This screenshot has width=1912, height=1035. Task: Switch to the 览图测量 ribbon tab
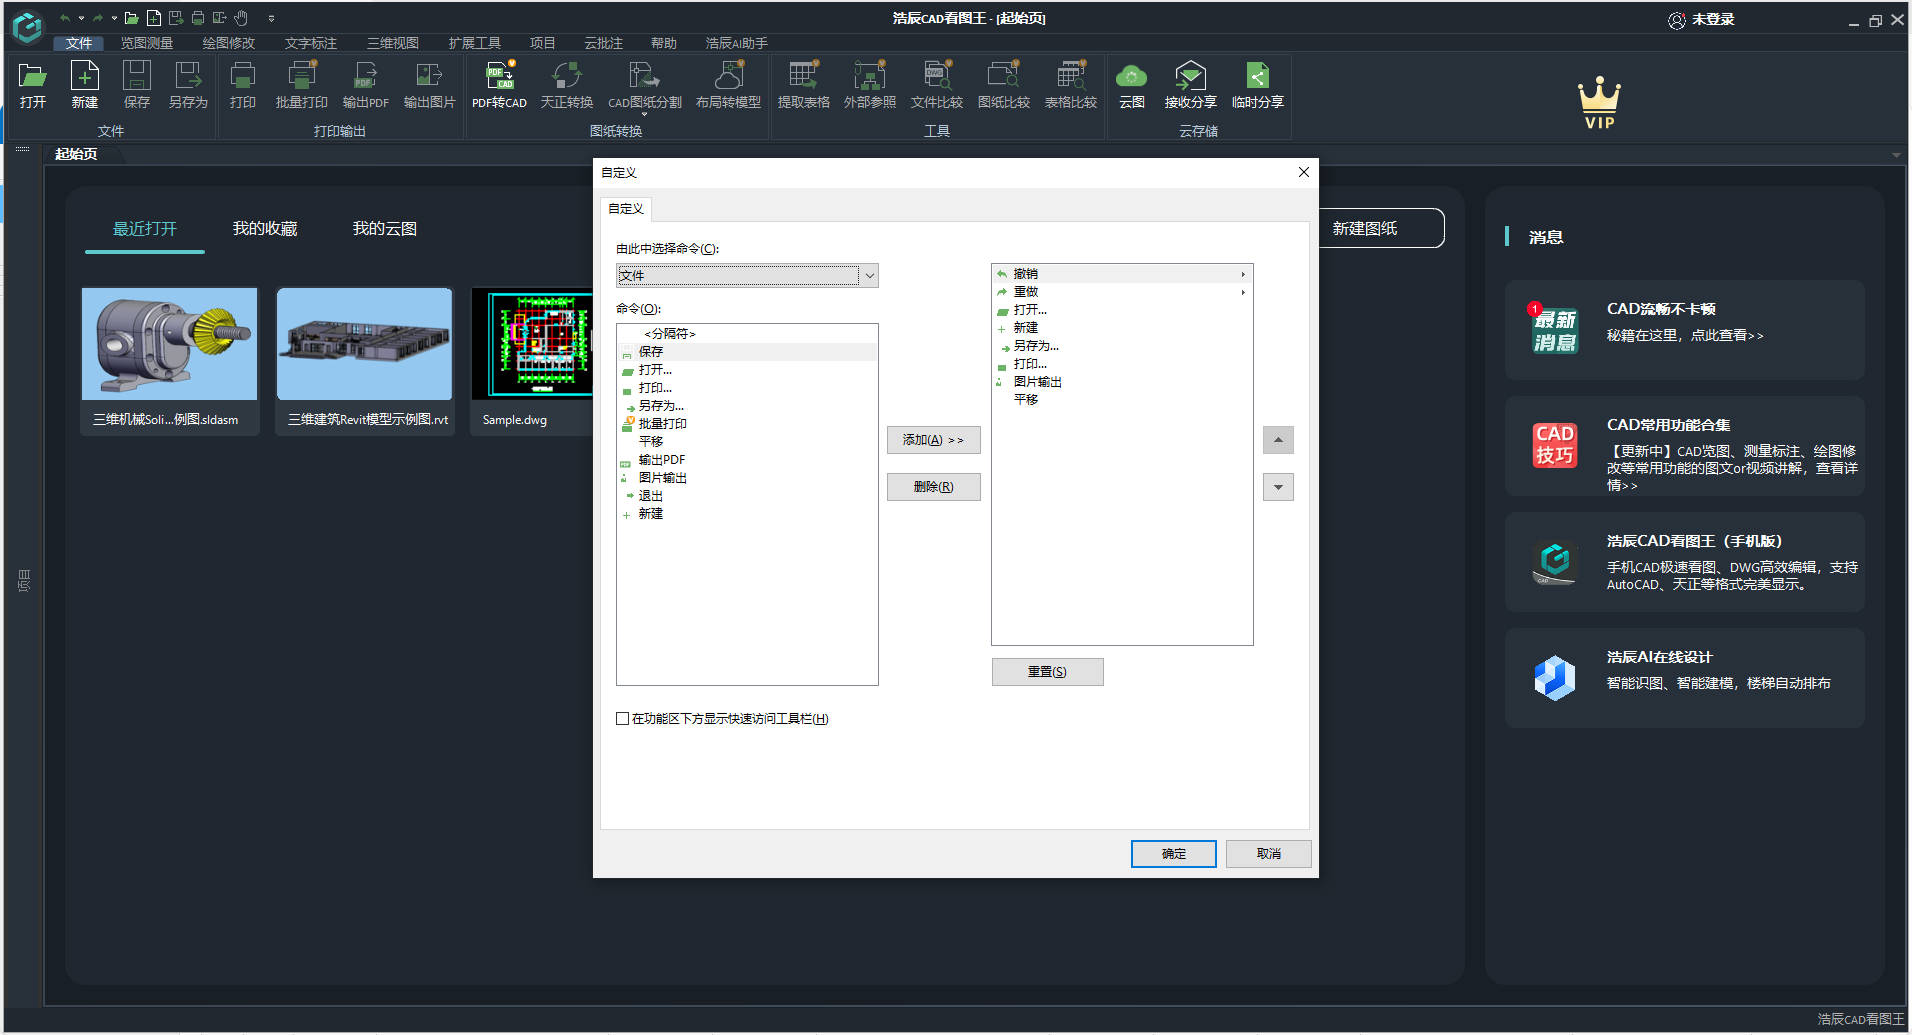click(x=147, y=43)
